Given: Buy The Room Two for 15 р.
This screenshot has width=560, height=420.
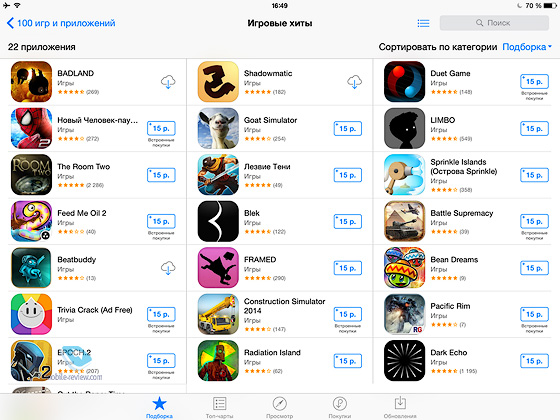Looking at the screenshot, I should [161, 175].
